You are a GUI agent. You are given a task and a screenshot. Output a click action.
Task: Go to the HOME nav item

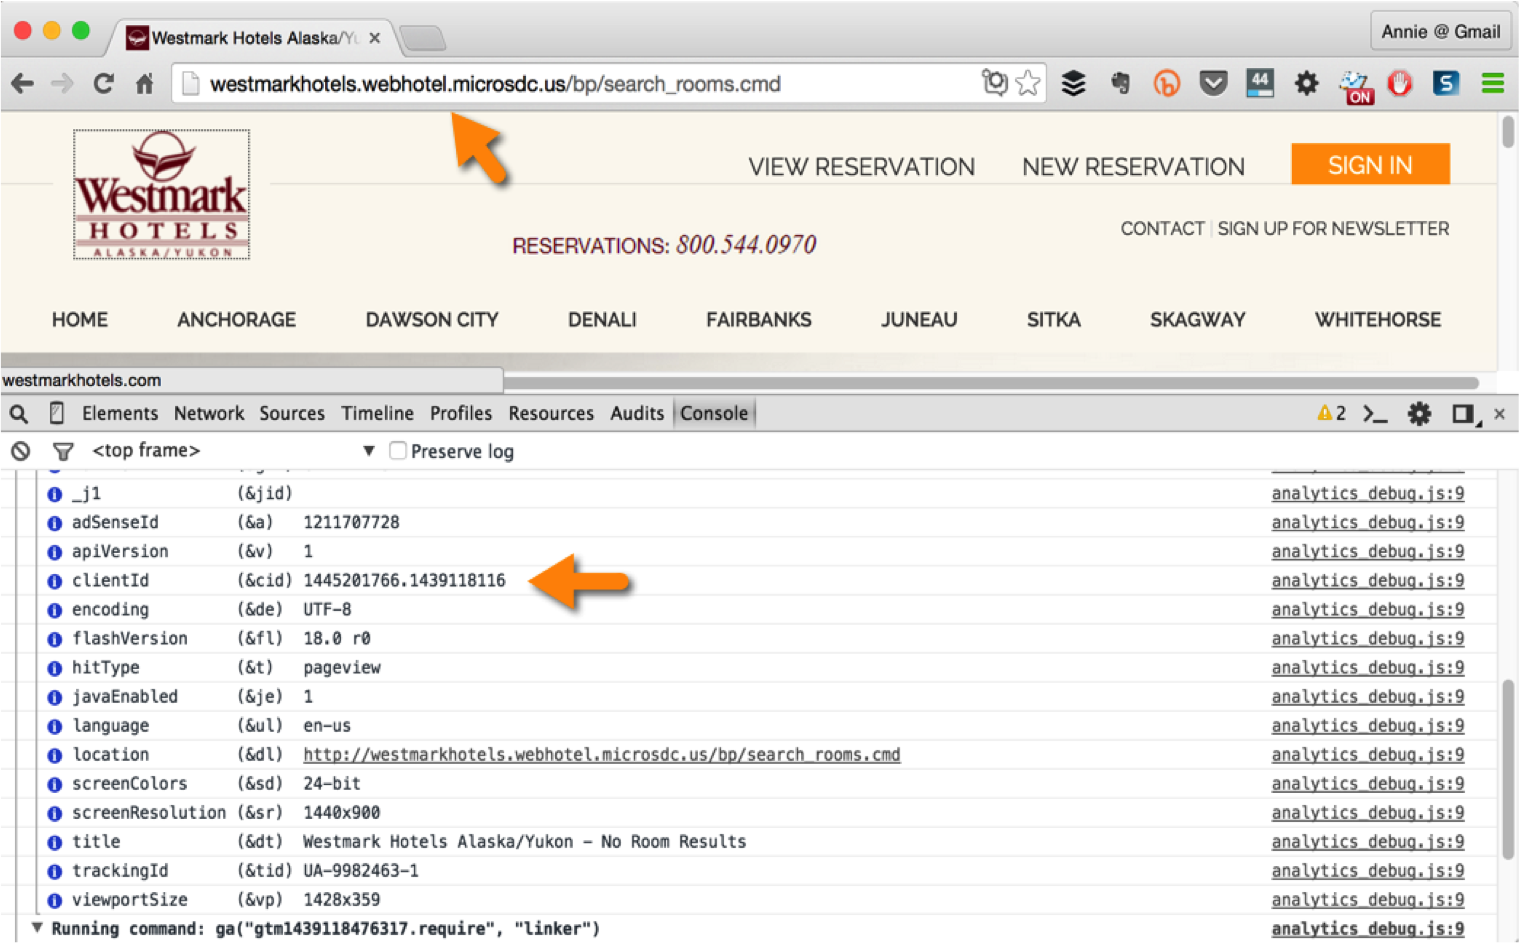pos(80,319)
